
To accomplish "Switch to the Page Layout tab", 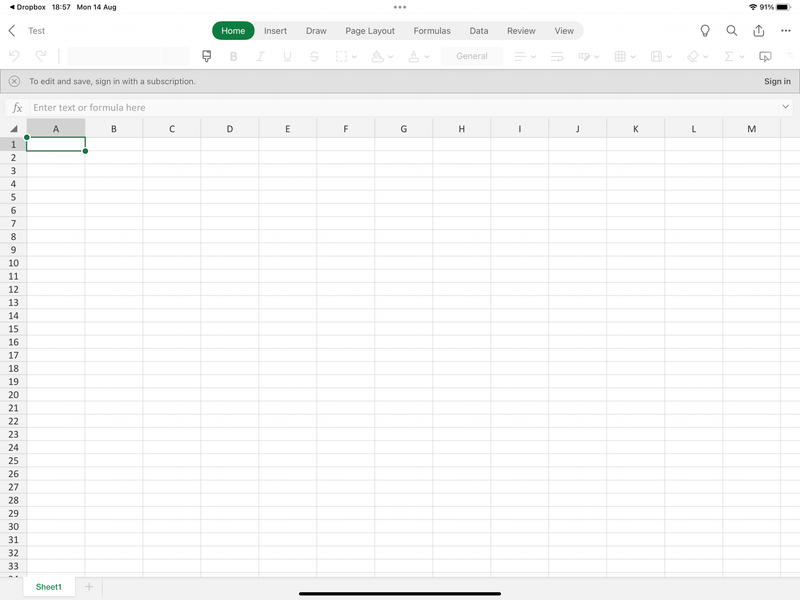I will tap(370, 31).
